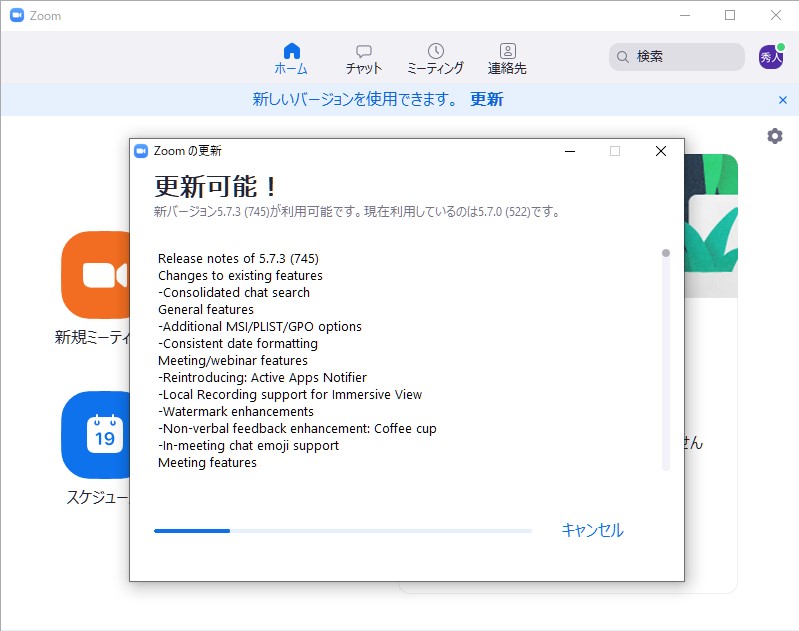Click the スケジュール label under the calendar icon
The image size is (799, 631).
point(98,497)
